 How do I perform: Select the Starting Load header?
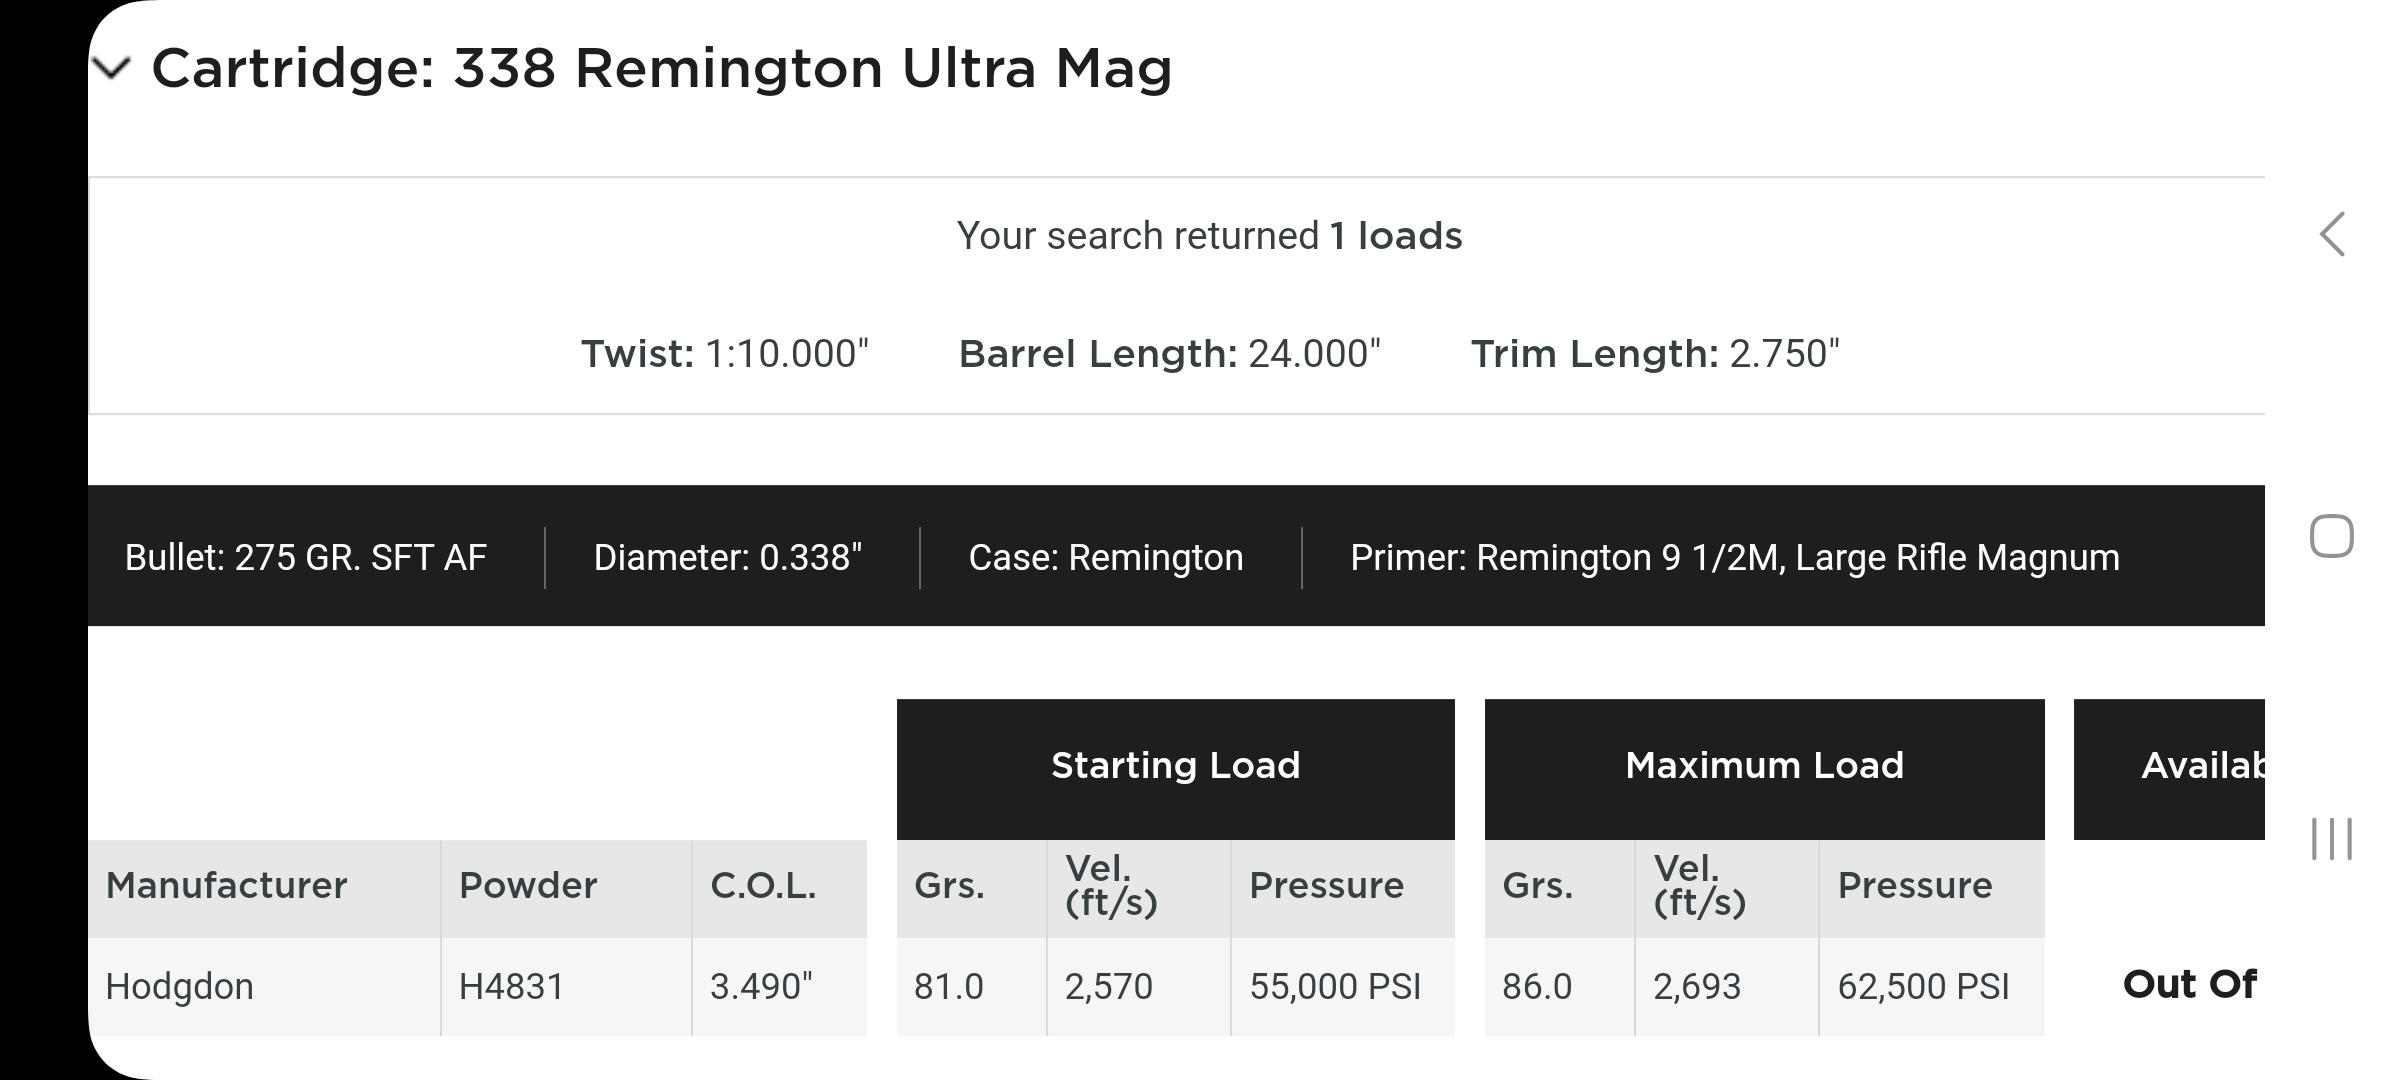point(1175,766)
